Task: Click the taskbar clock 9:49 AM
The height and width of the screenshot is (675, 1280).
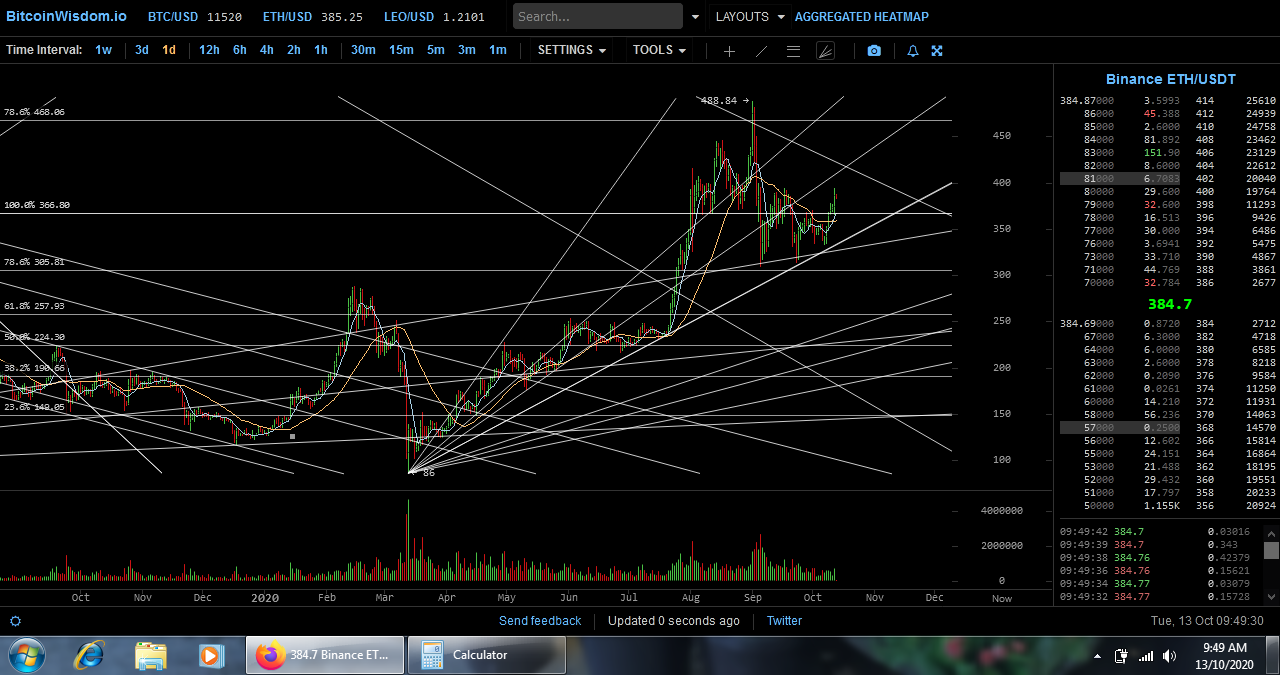Action: pos(1224,648)
